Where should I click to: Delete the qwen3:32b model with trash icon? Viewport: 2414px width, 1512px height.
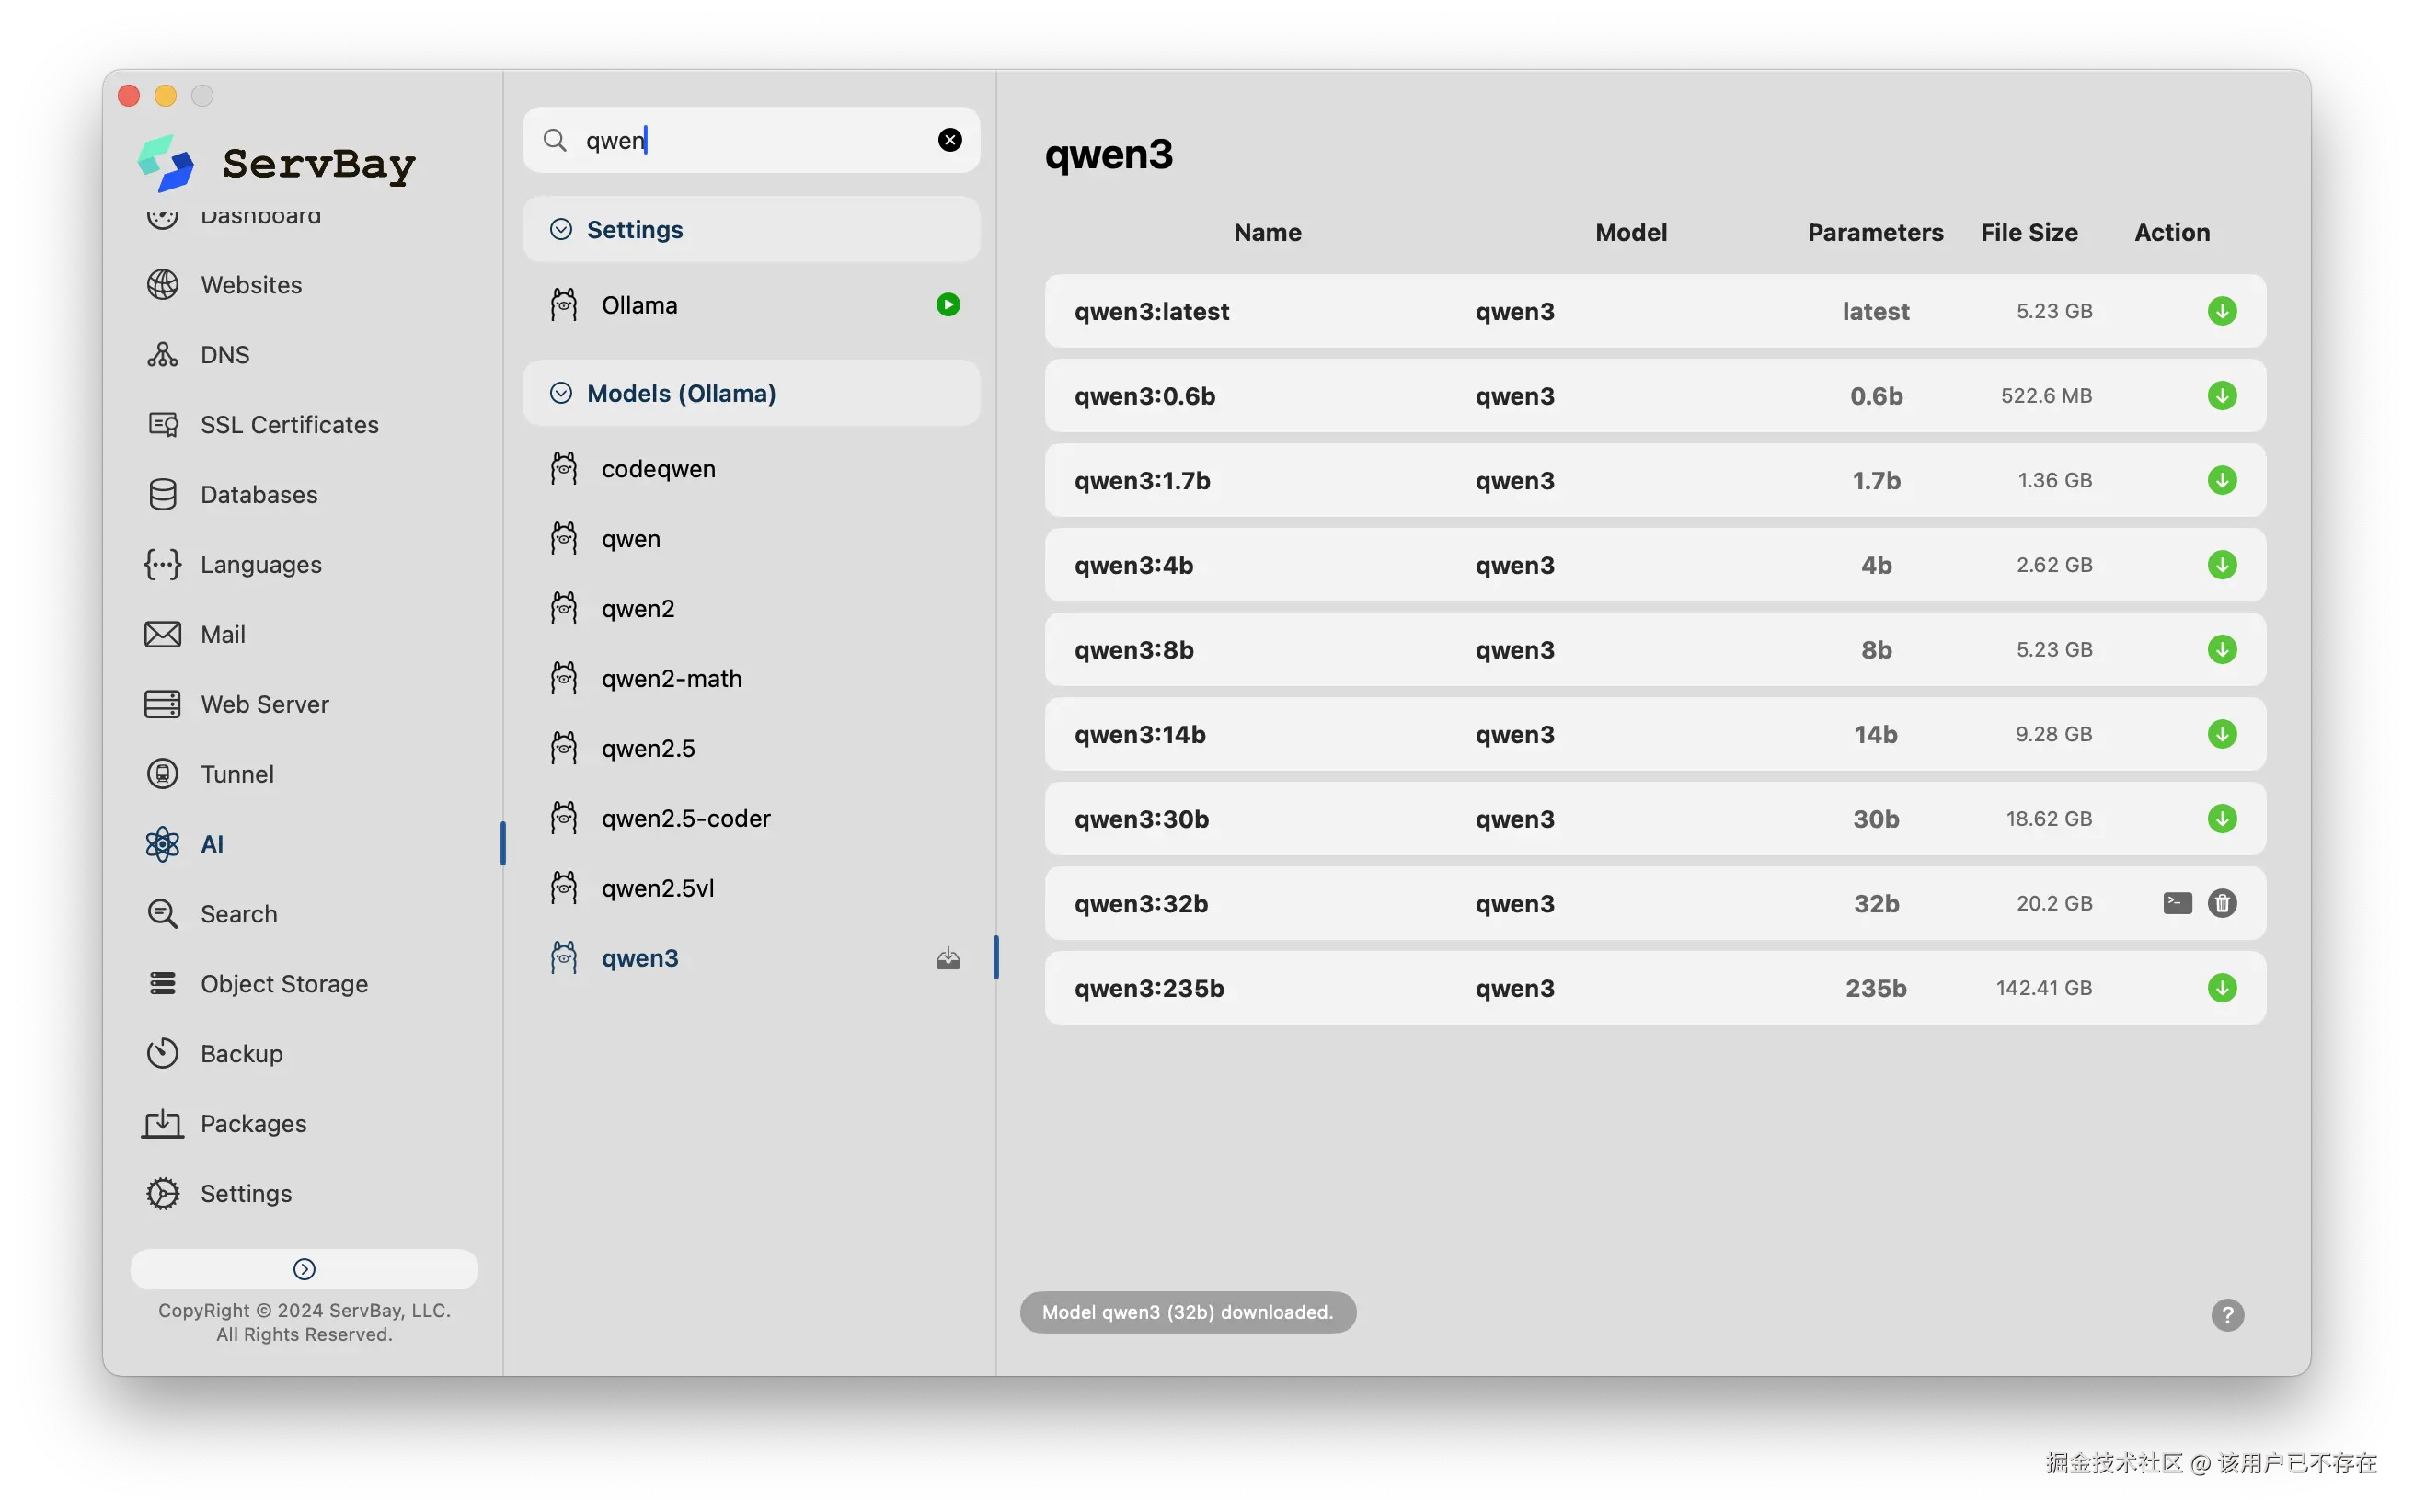[x=2221, y=903]
